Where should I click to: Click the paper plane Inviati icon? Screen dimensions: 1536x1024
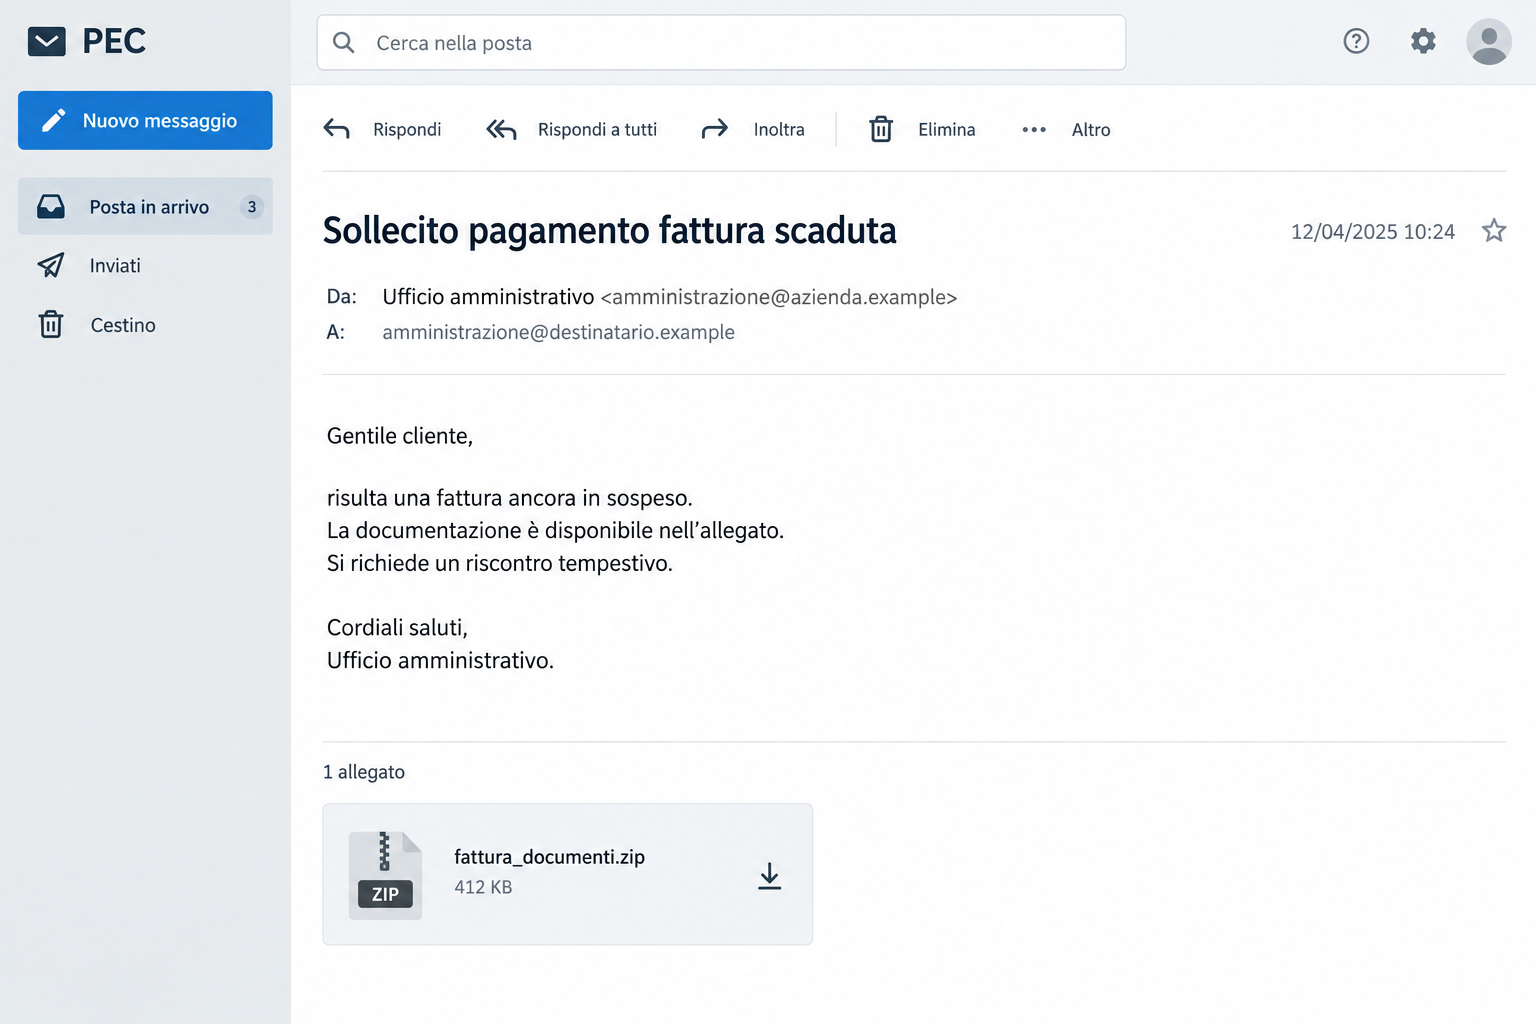click(x=51, y=265)
